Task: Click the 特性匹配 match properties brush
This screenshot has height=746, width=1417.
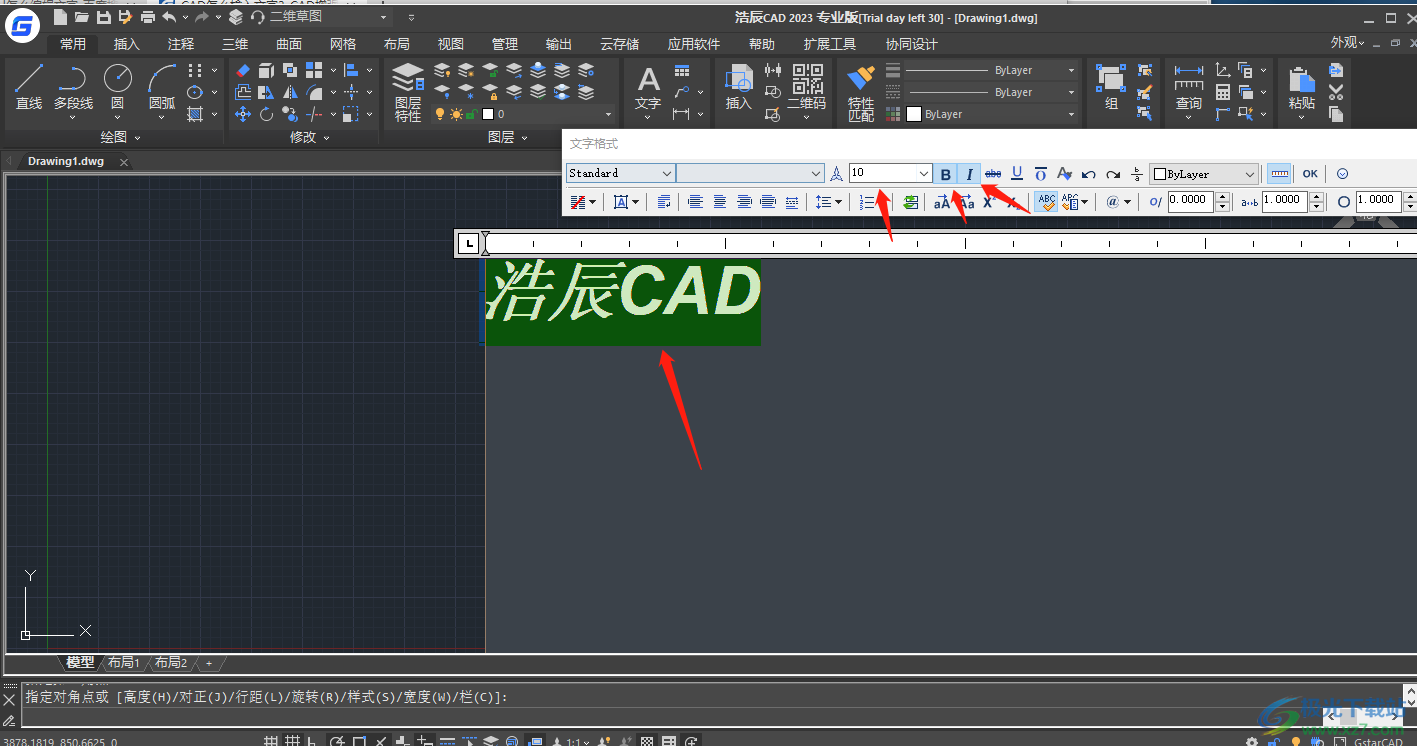Action: coord(860,93)
